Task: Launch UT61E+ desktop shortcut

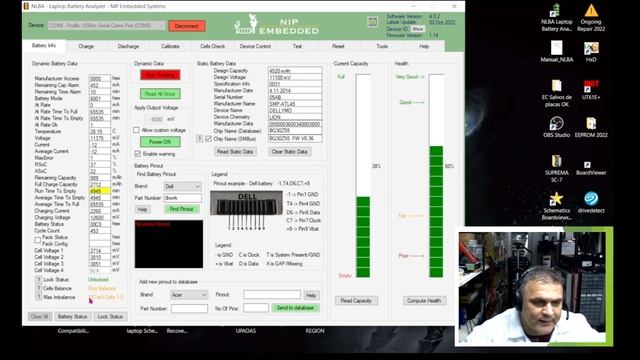Action: click(x=591, y=89)
